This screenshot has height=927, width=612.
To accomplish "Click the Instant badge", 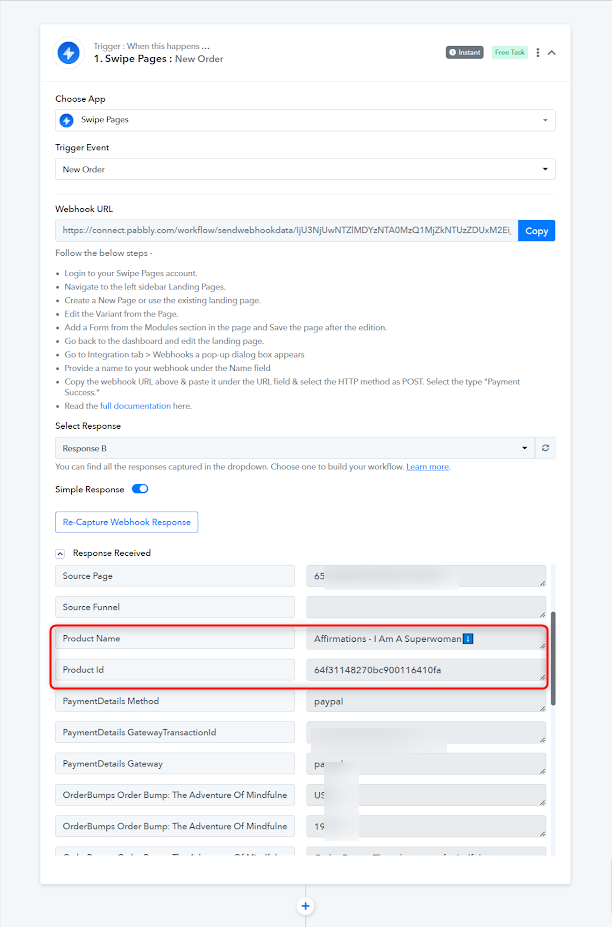I will (465, 53).
